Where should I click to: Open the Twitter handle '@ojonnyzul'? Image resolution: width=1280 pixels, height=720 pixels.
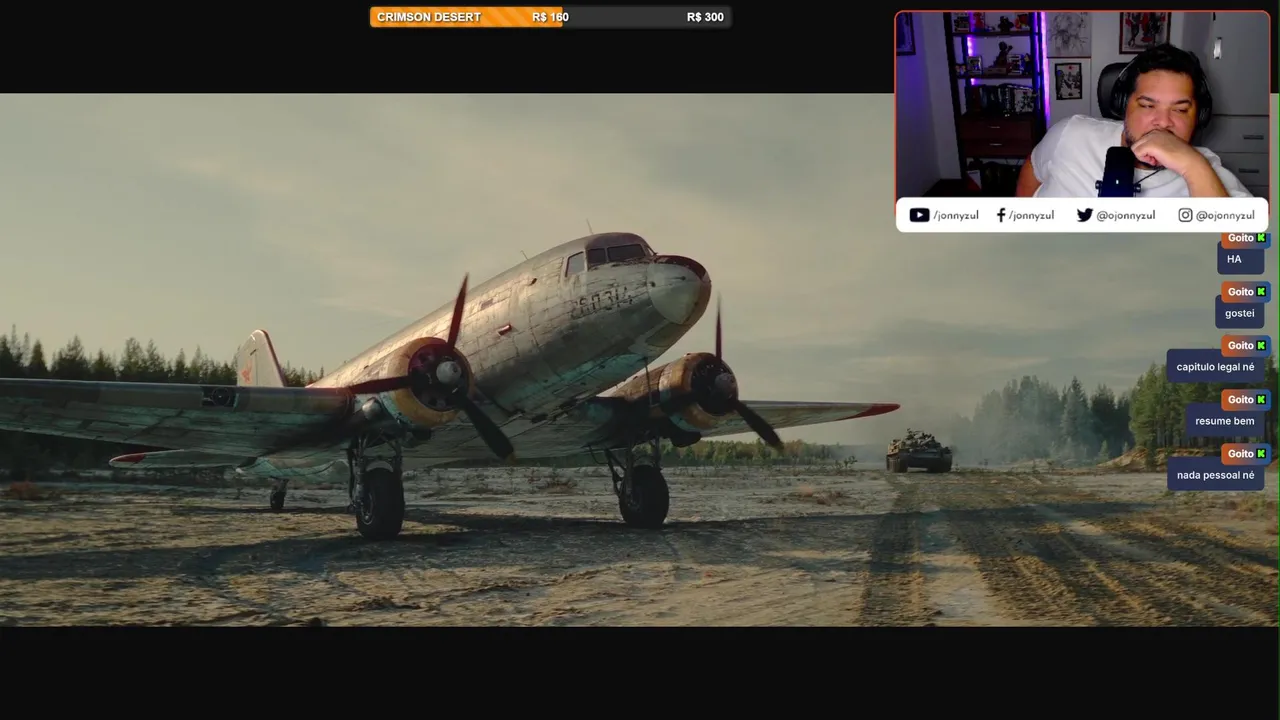pos(1126,215)
